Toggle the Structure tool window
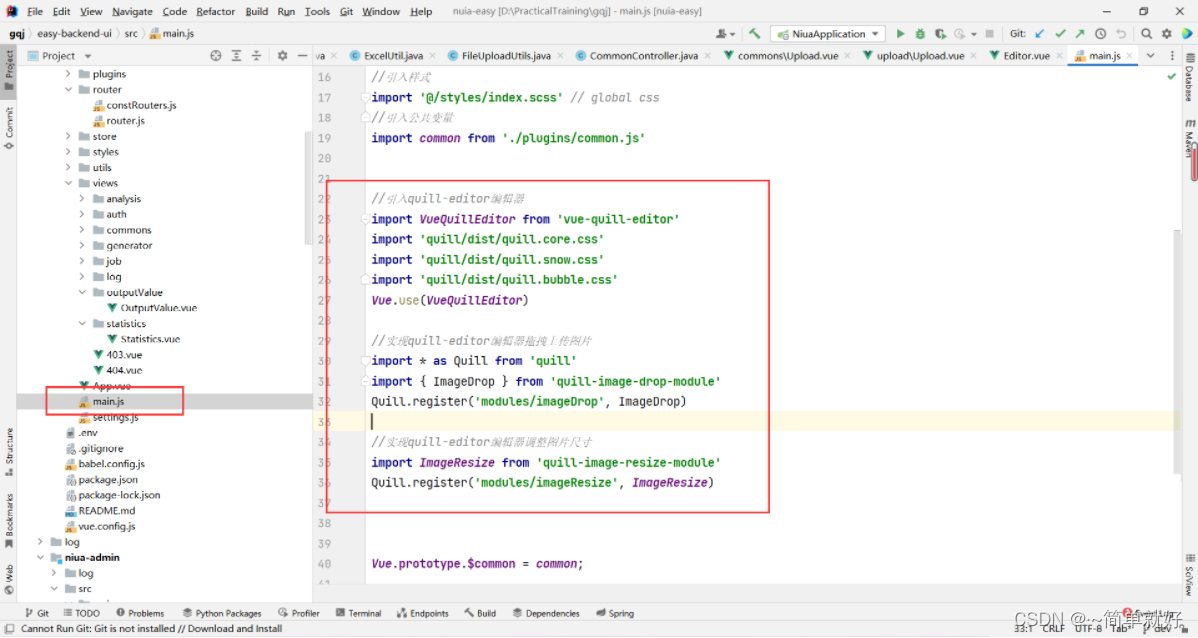The image size is (1198, 638). tap(9, 447)
